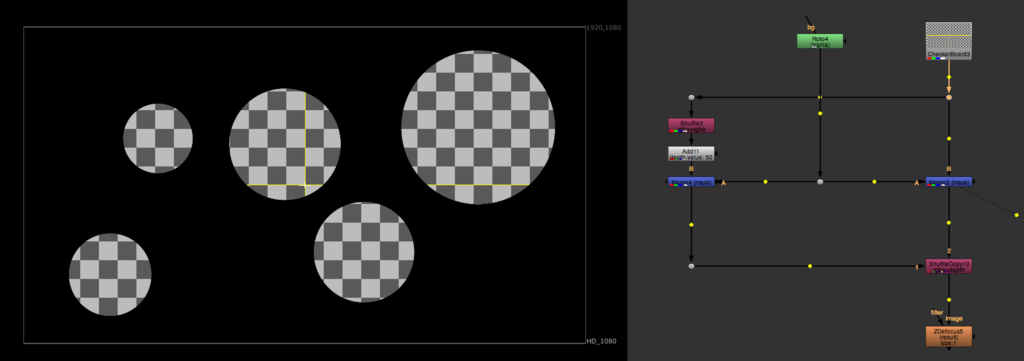Click the yellow diamond on pipe directly below Roto4

[820, 113]
